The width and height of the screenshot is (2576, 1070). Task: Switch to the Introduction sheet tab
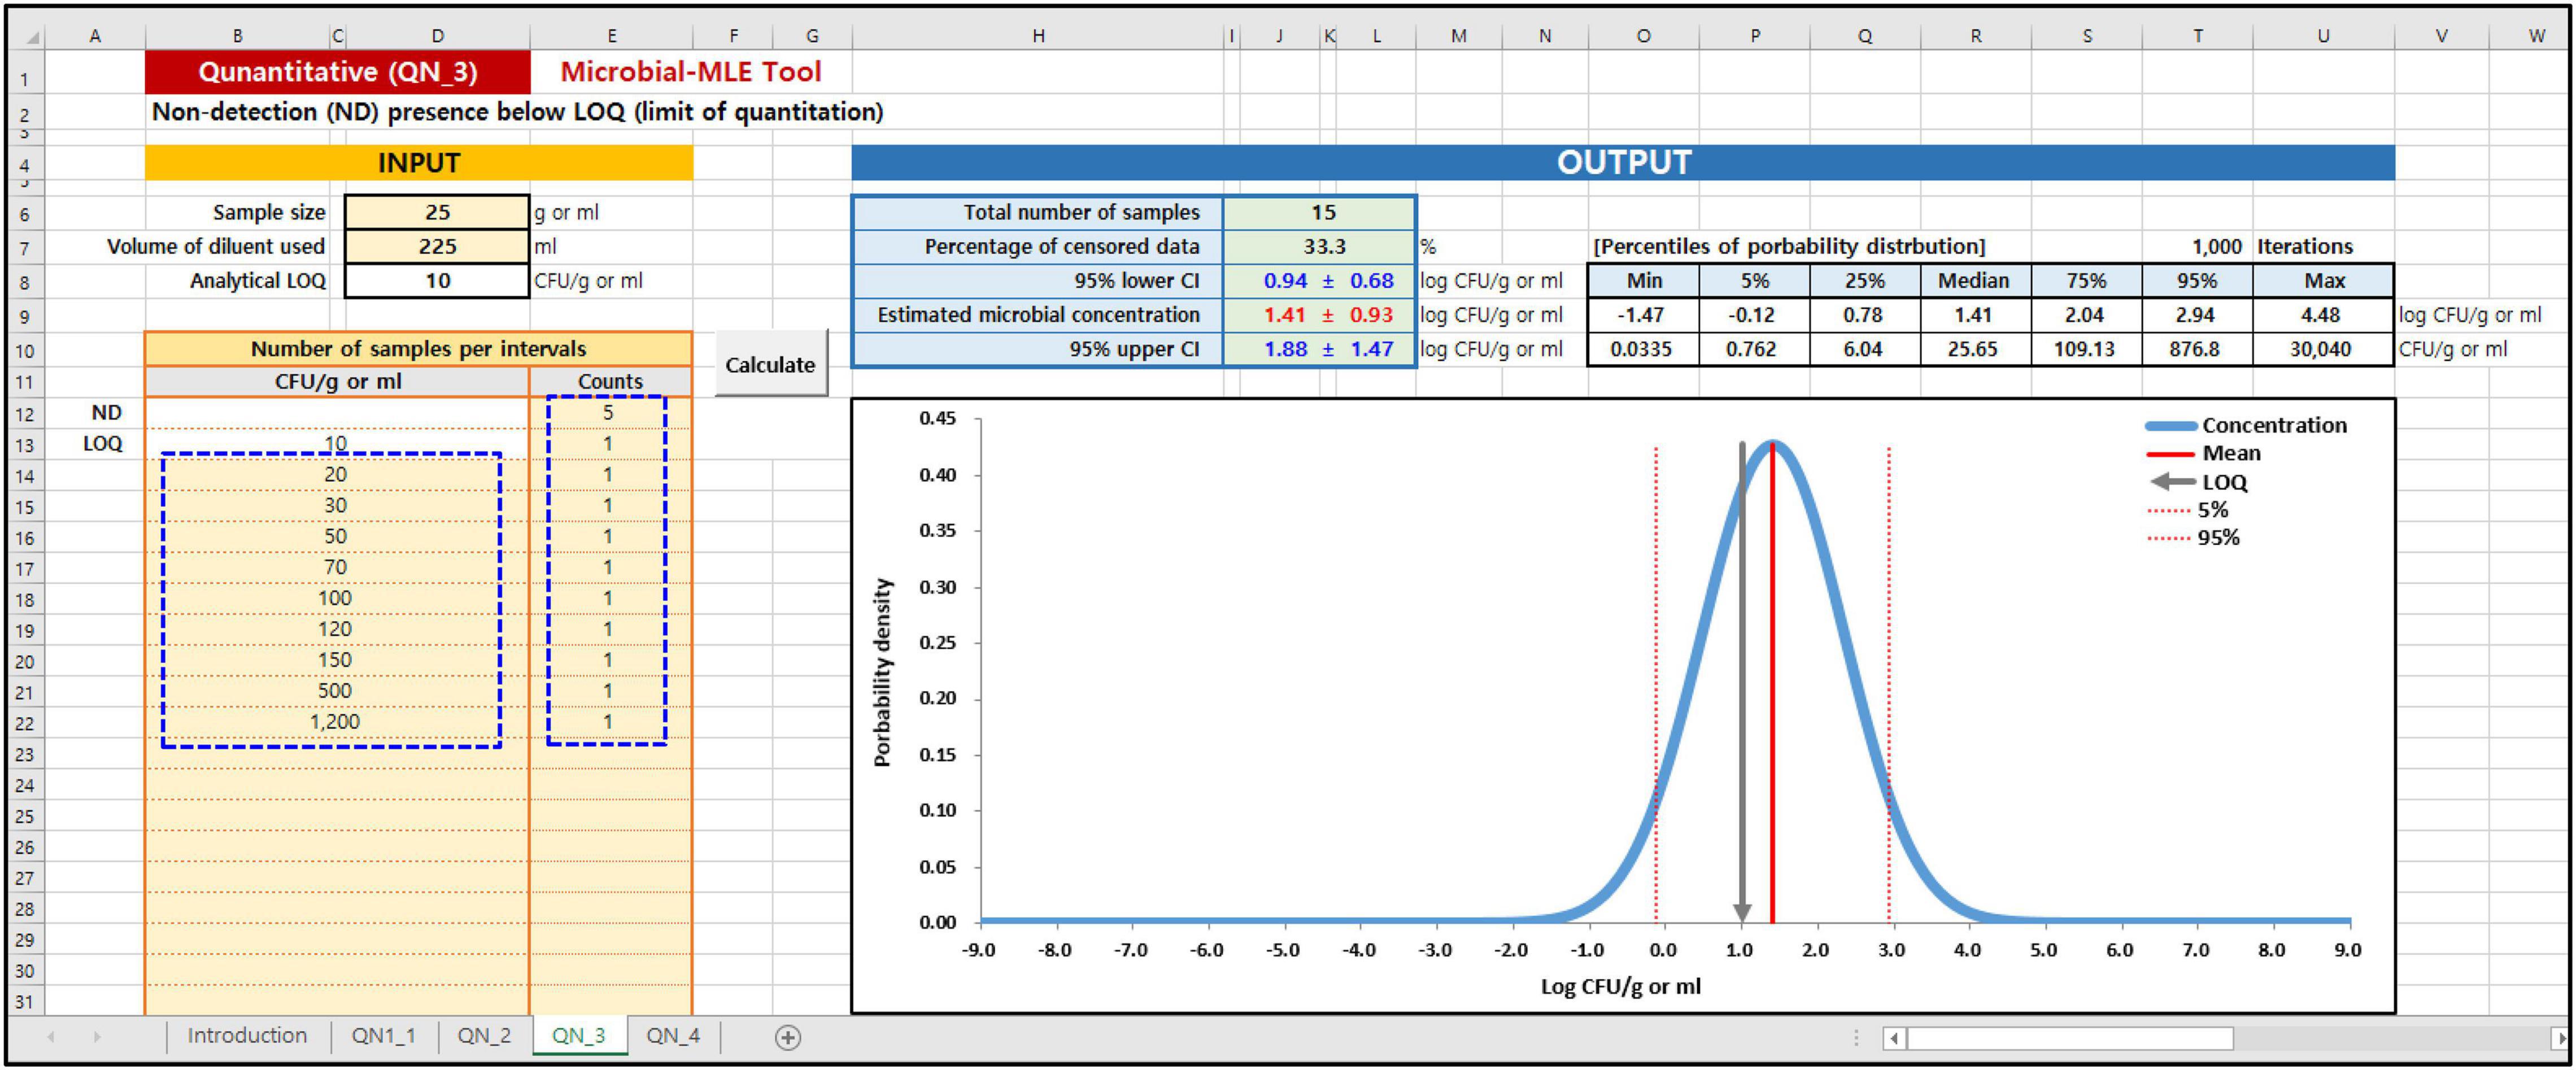point(247,1036)
